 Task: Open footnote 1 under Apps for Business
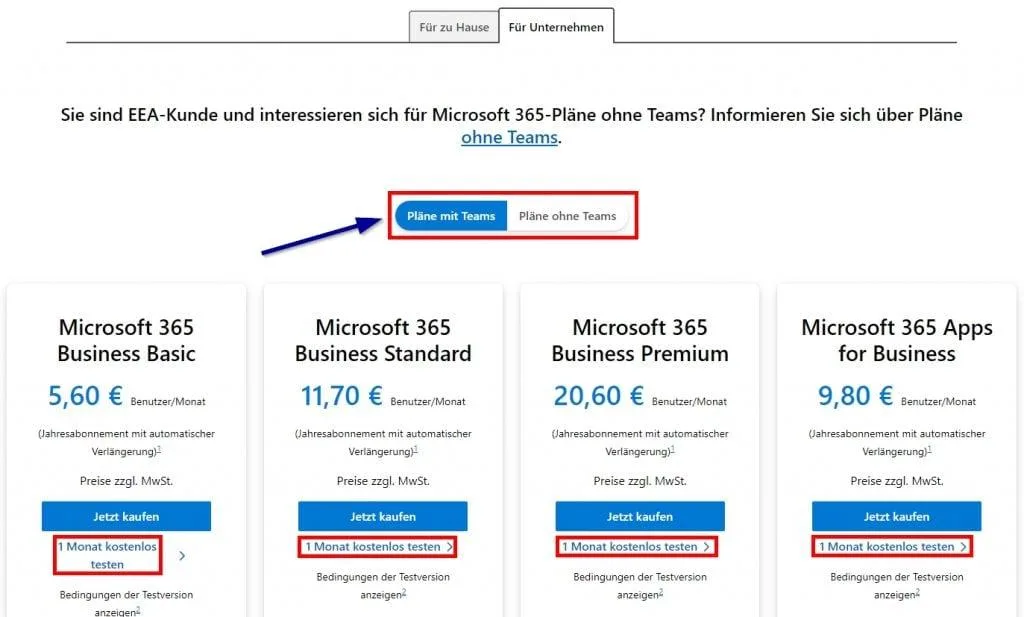929,450
